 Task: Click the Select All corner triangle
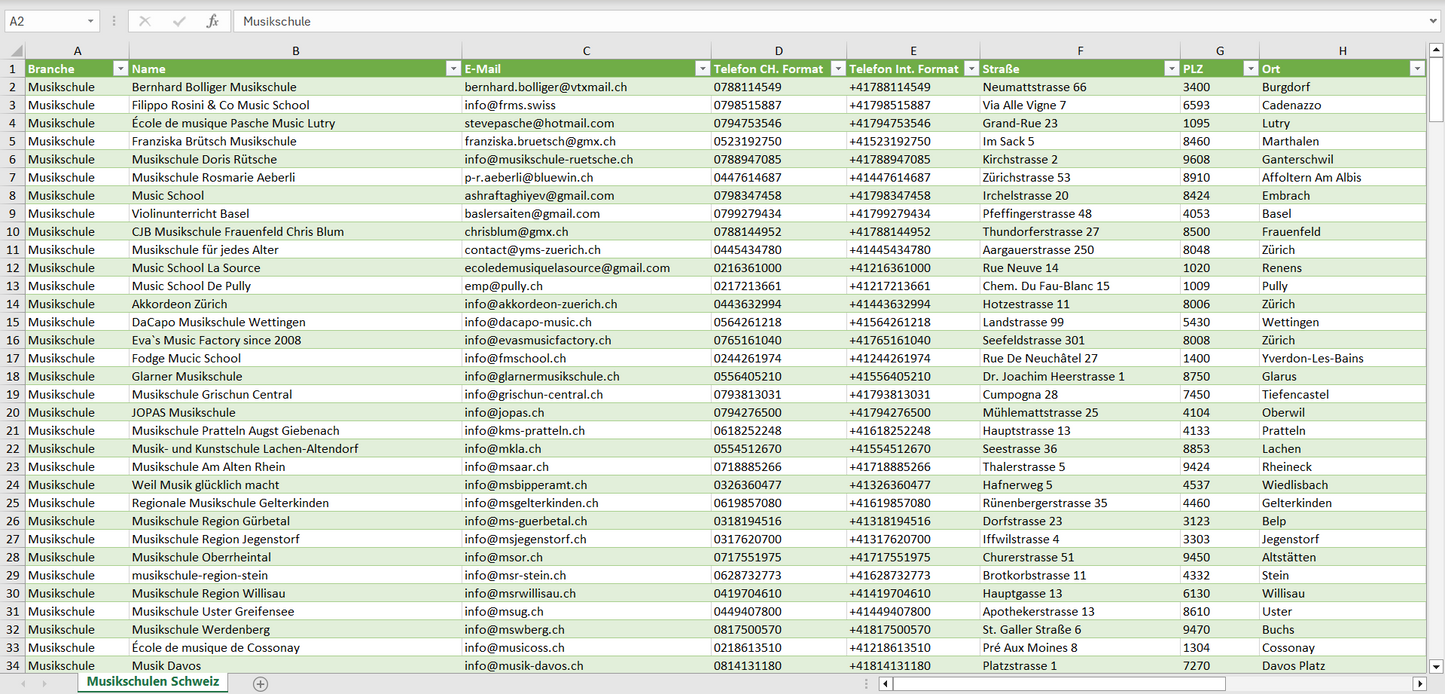point(16,51)
